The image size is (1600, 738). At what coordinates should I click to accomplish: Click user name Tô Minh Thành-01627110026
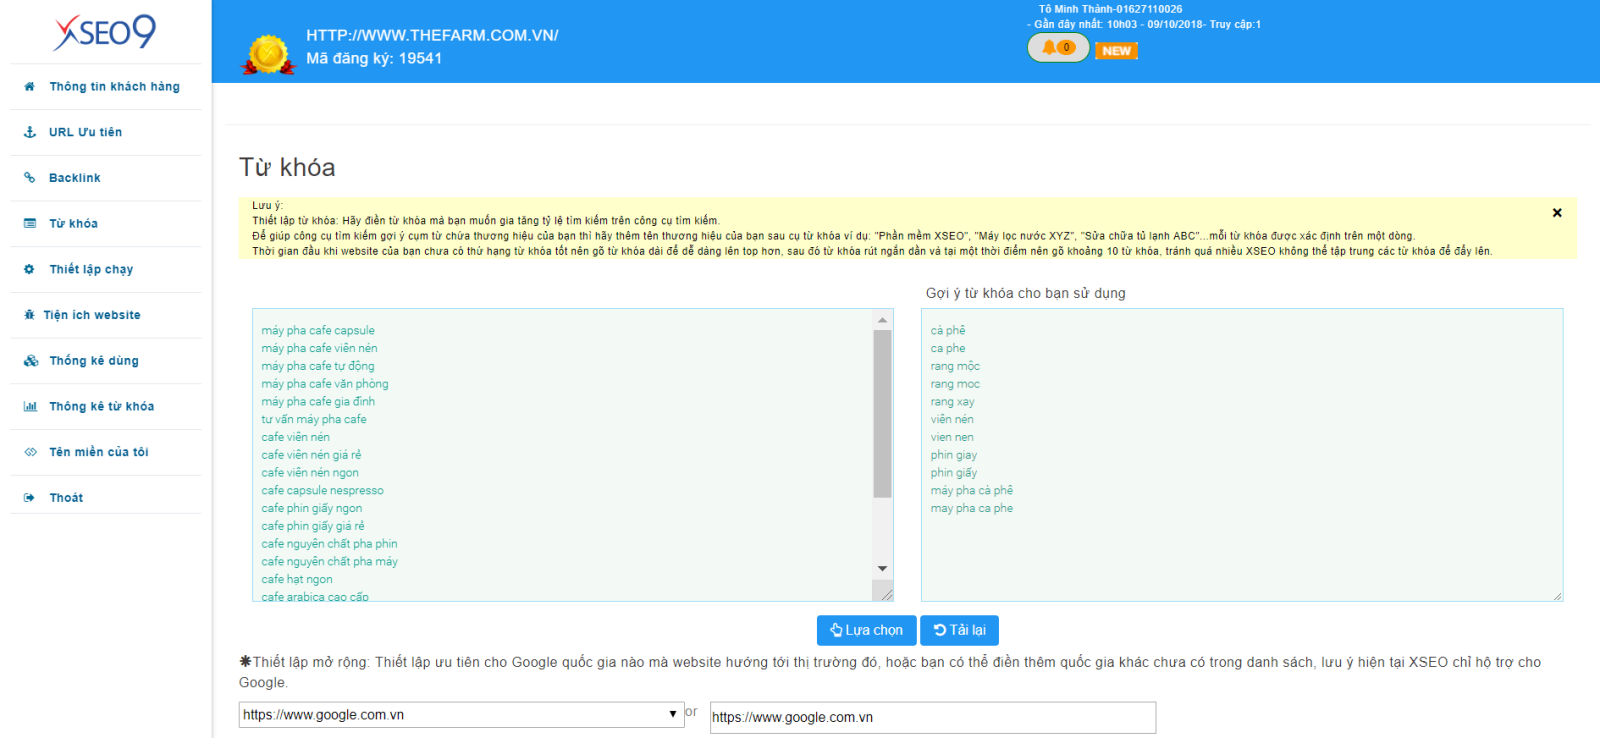point(1110,9)
